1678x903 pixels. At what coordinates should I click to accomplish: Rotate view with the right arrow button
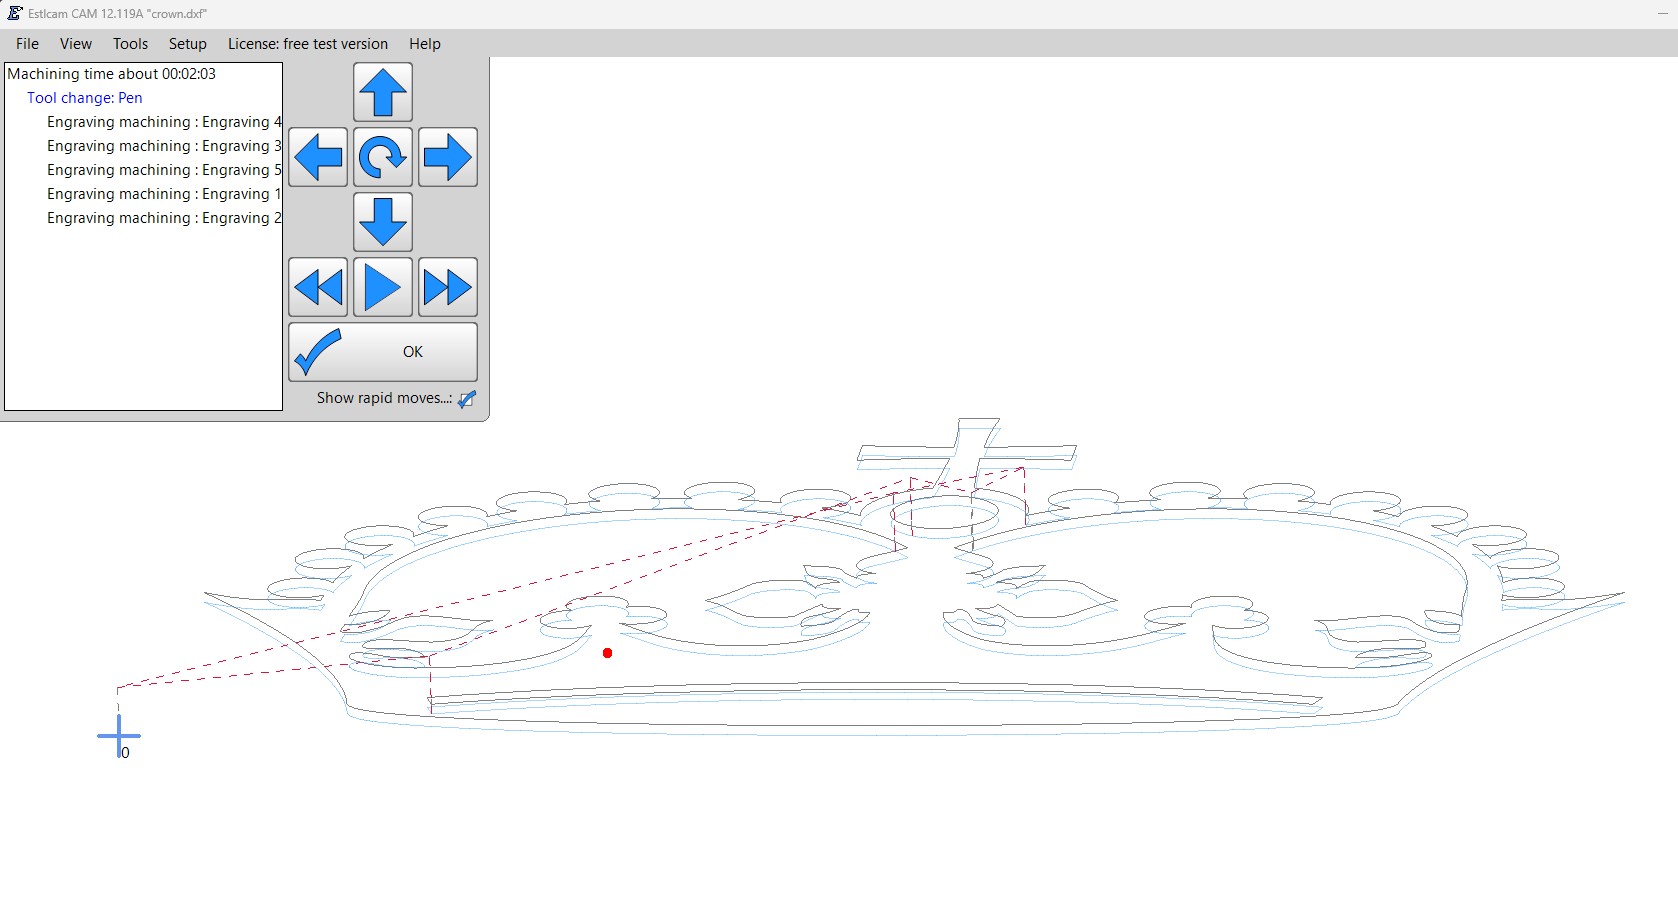tap(448, 157)
